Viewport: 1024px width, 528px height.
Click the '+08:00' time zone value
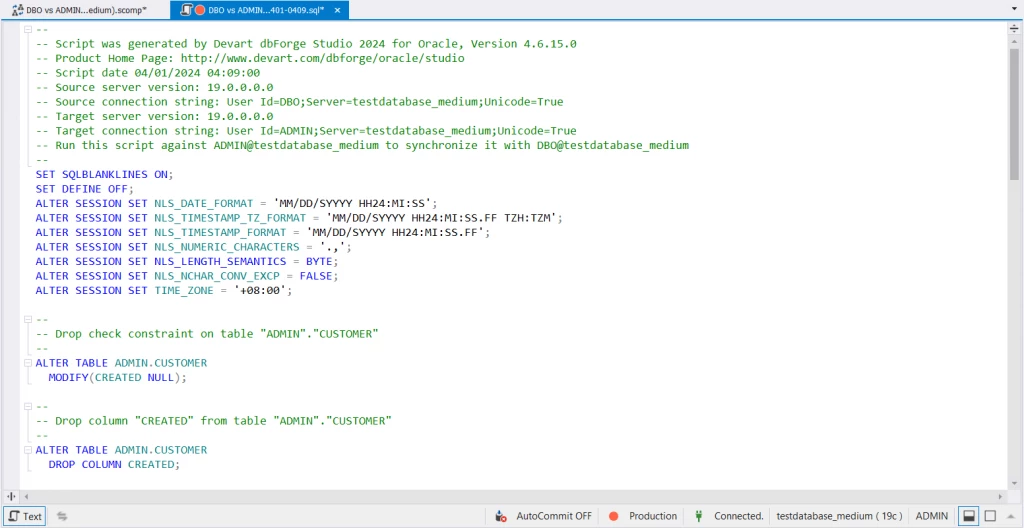[260, 290]
